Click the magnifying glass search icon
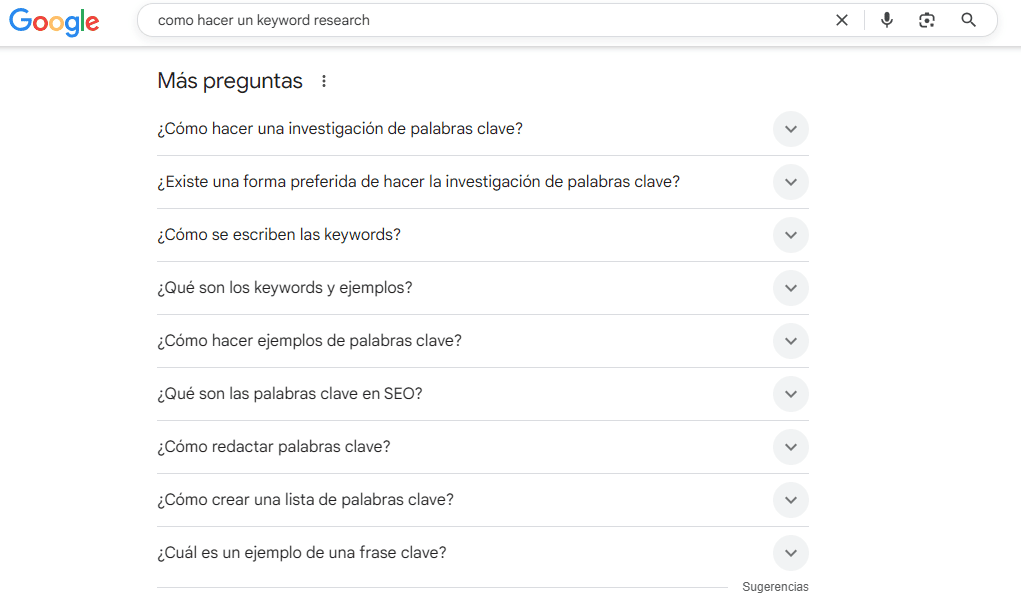1024x601 pixels. pyautogui.click(x=968, y=20)
